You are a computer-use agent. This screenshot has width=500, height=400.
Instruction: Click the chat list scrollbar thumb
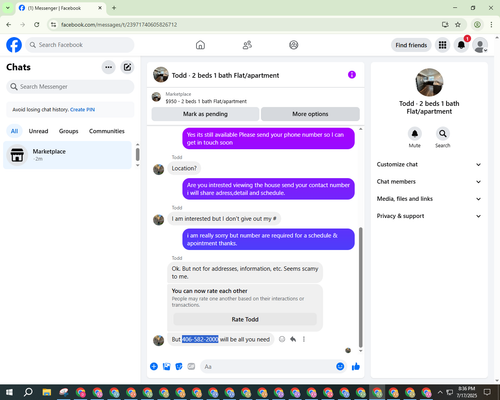[x=137, y=154]
